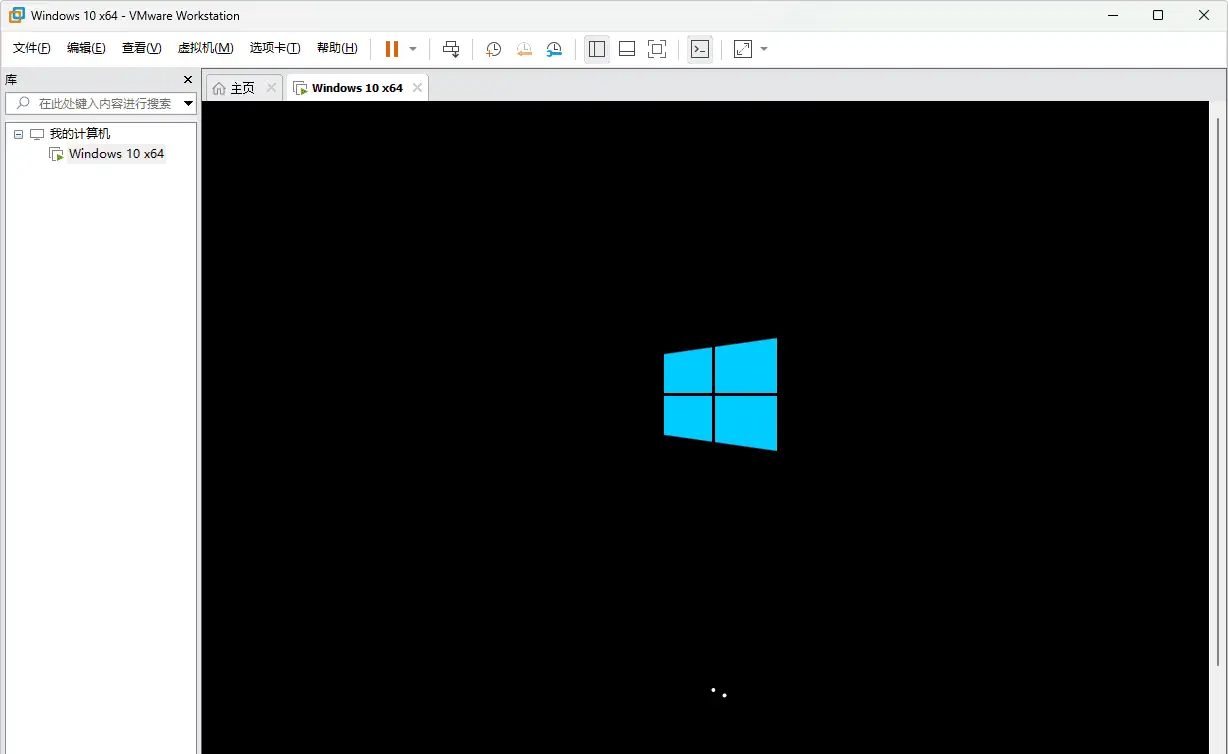This screenshot has height=754, width=1228.
Task: Open the stretch display dropdown arrow
Action: [764, 49]
